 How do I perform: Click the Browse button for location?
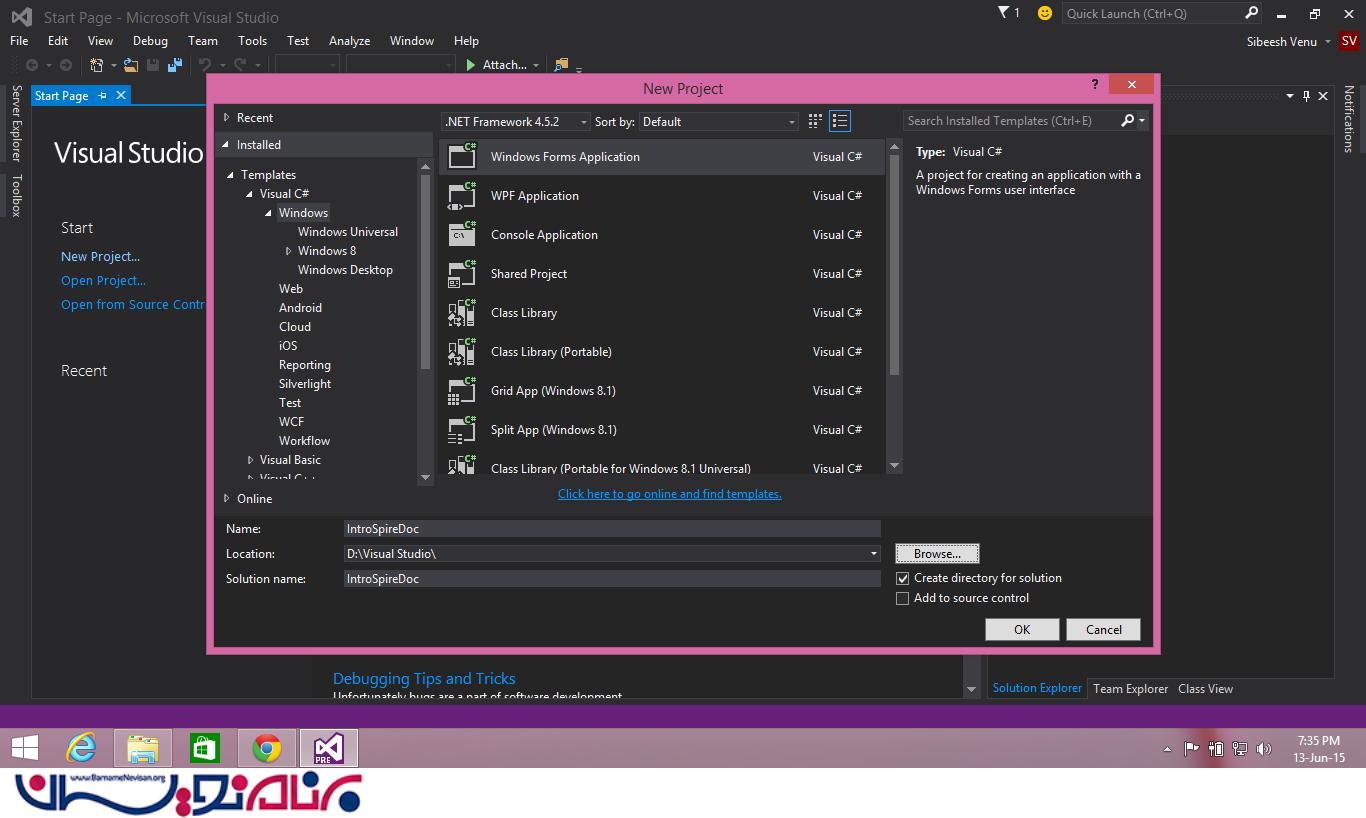click(x=937, y=553)
